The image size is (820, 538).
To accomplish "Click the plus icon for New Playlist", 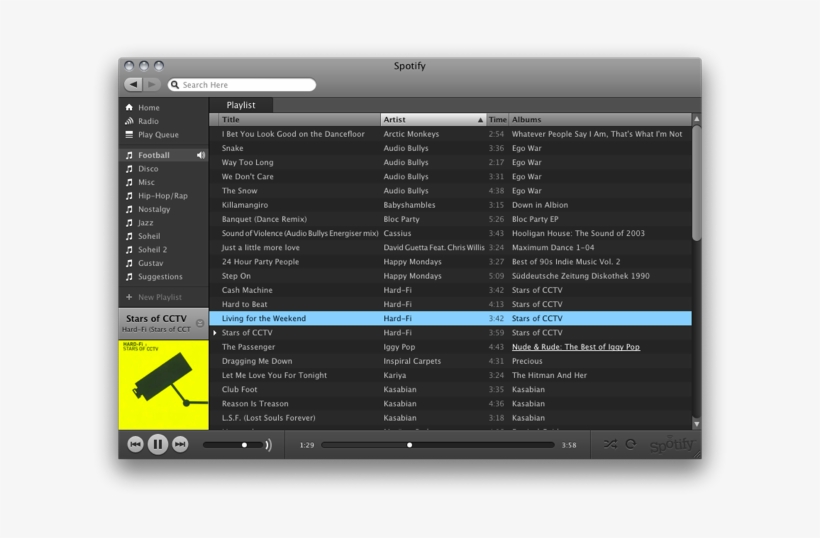I will coord(129,297).
